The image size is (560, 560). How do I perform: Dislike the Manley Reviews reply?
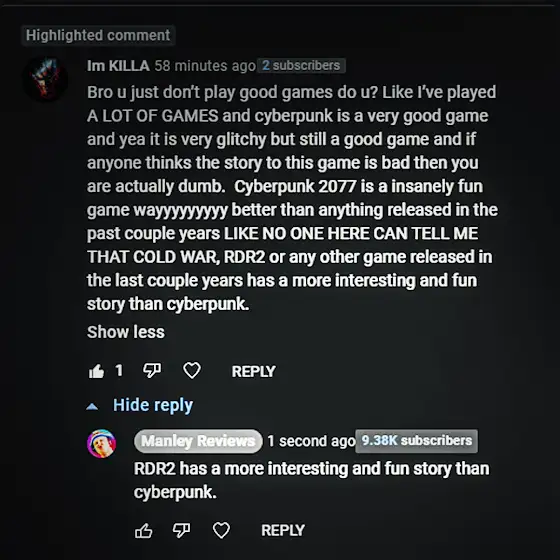pyautogui.click(x=181, y=530)
